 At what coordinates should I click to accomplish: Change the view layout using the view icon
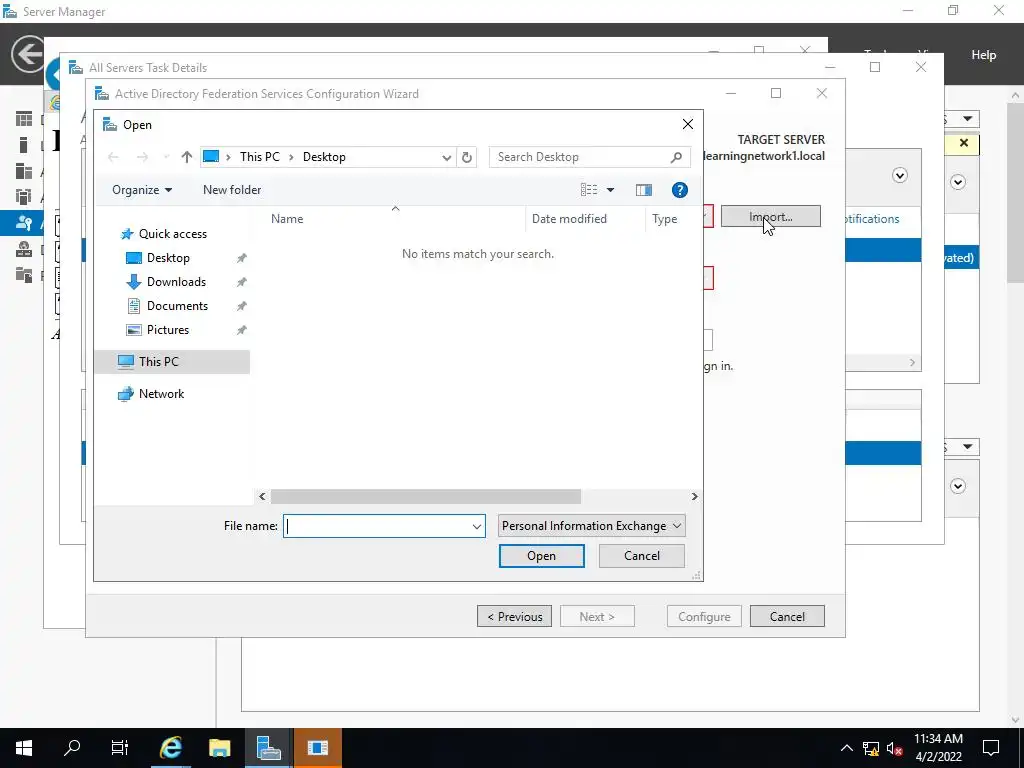coord(588,190)
